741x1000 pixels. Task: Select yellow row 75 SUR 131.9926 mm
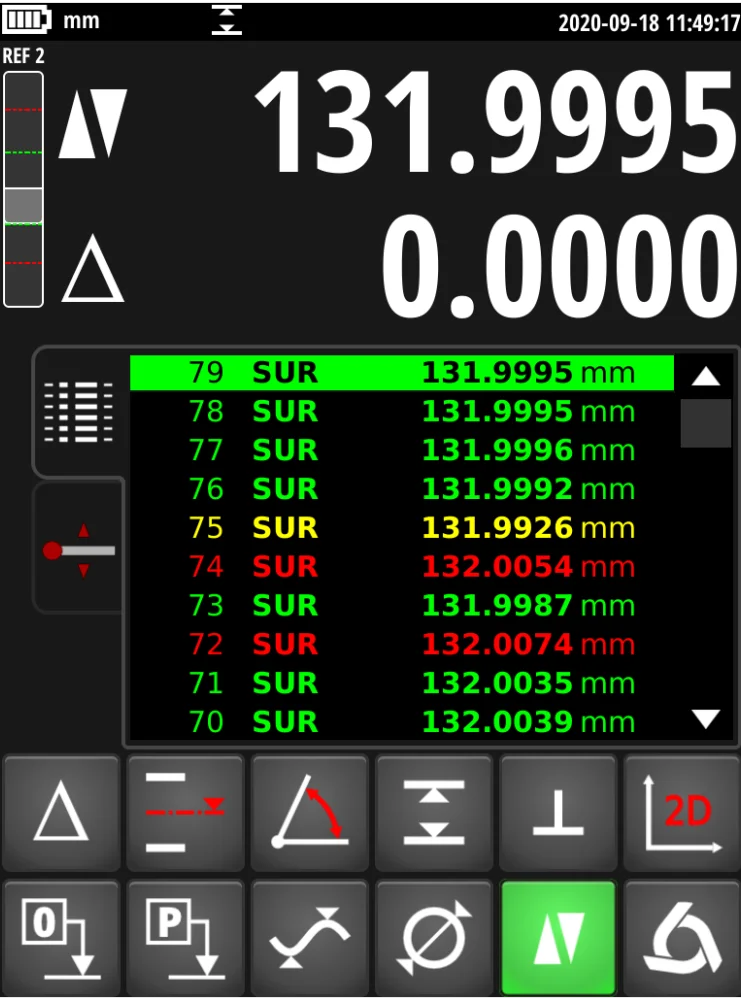pyautogui.click(x=402, y=528)
